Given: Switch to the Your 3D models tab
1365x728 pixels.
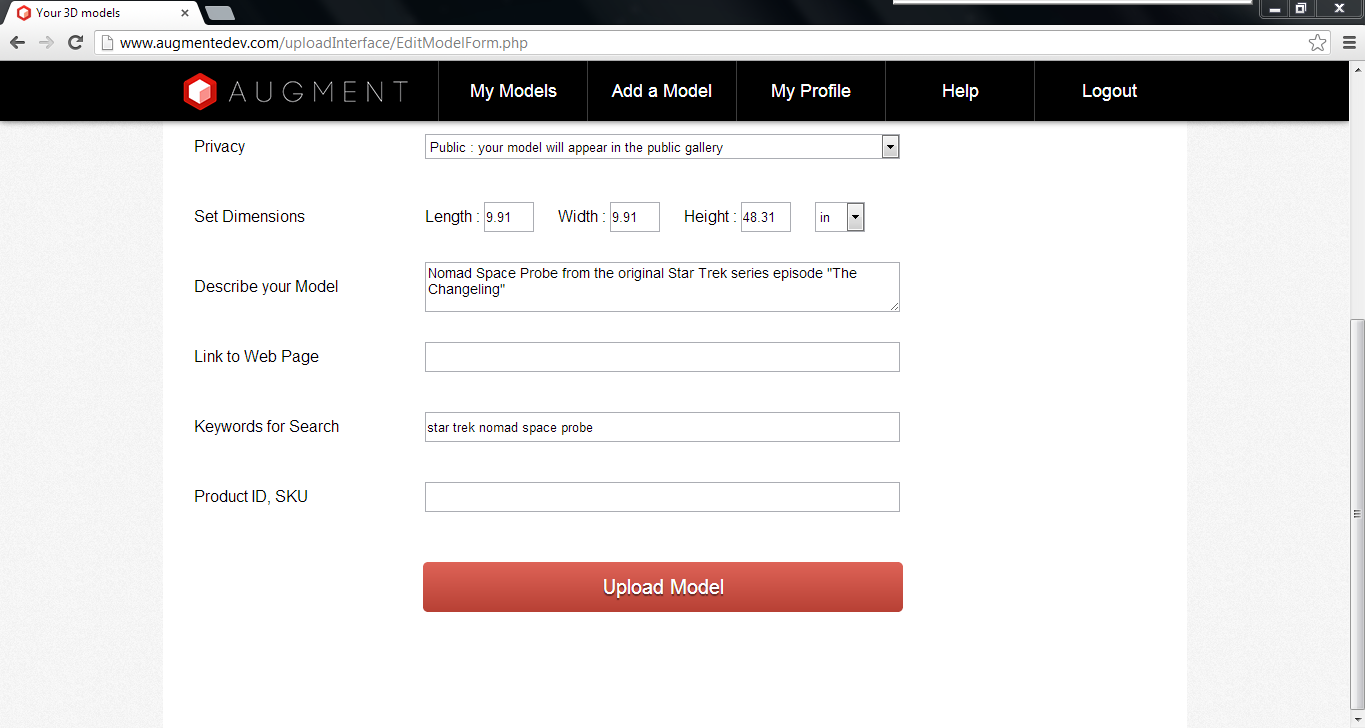Looking at the screenshot, I should click(100, 14).
